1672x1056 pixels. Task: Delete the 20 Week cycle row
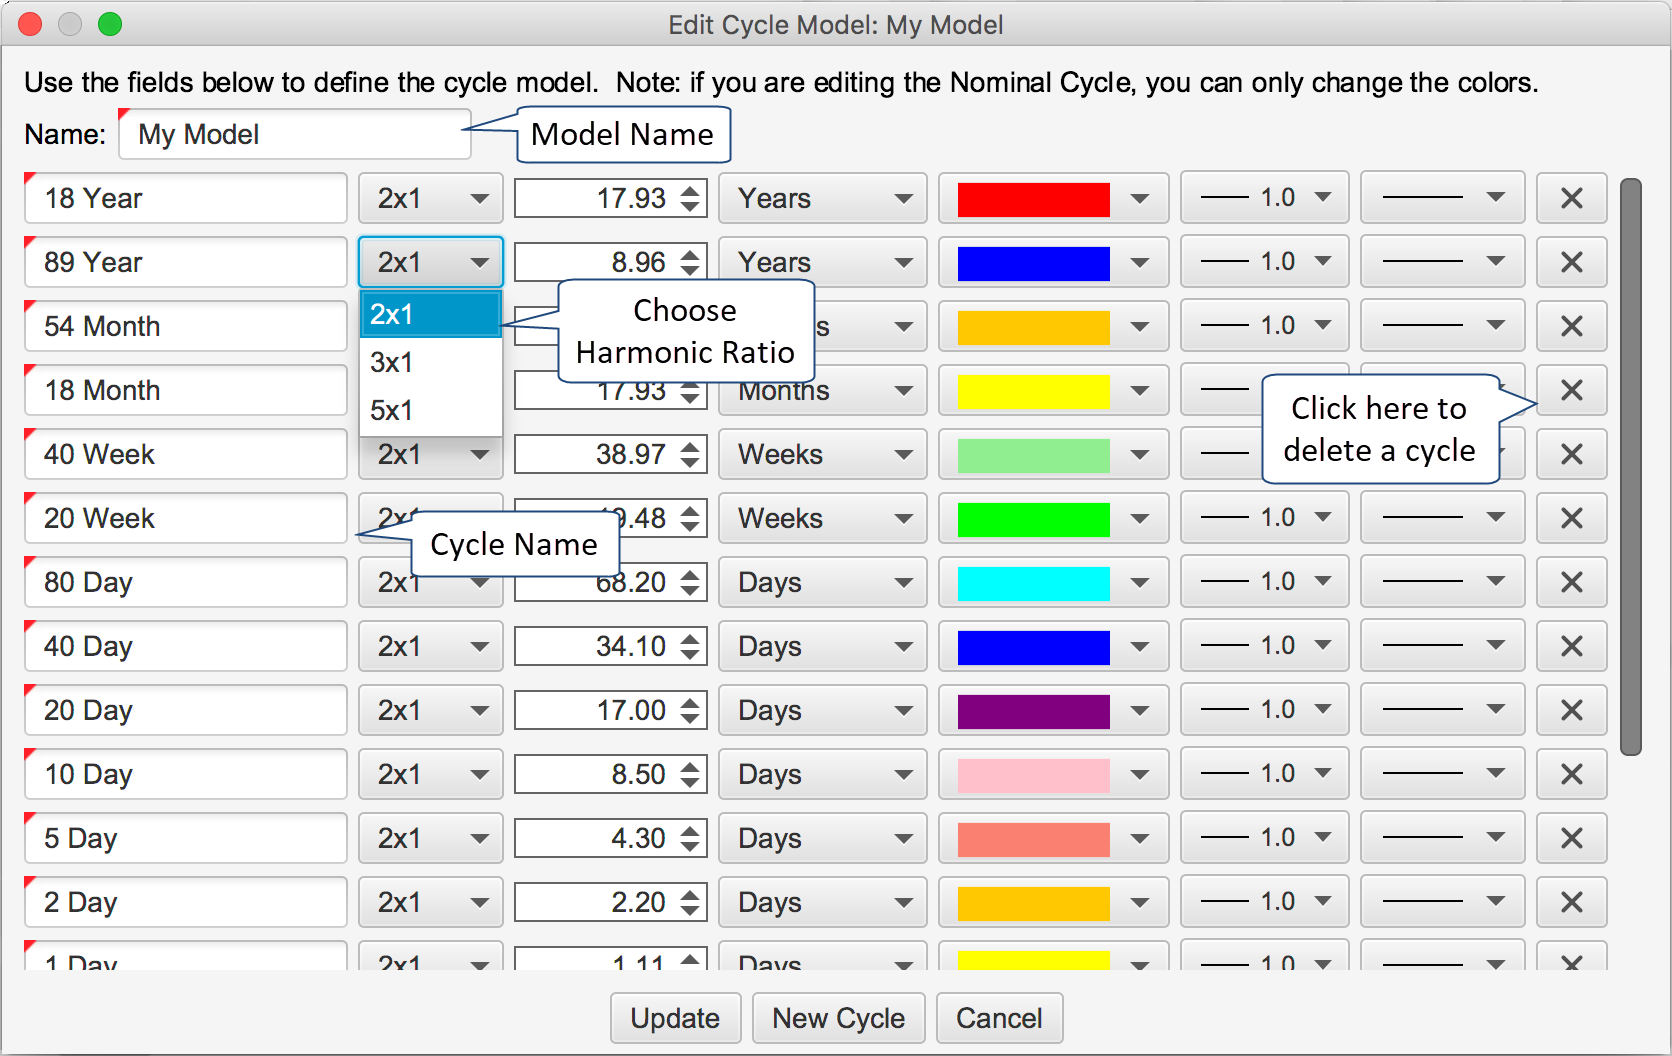pyautogui.click(x=1571, y=518)
